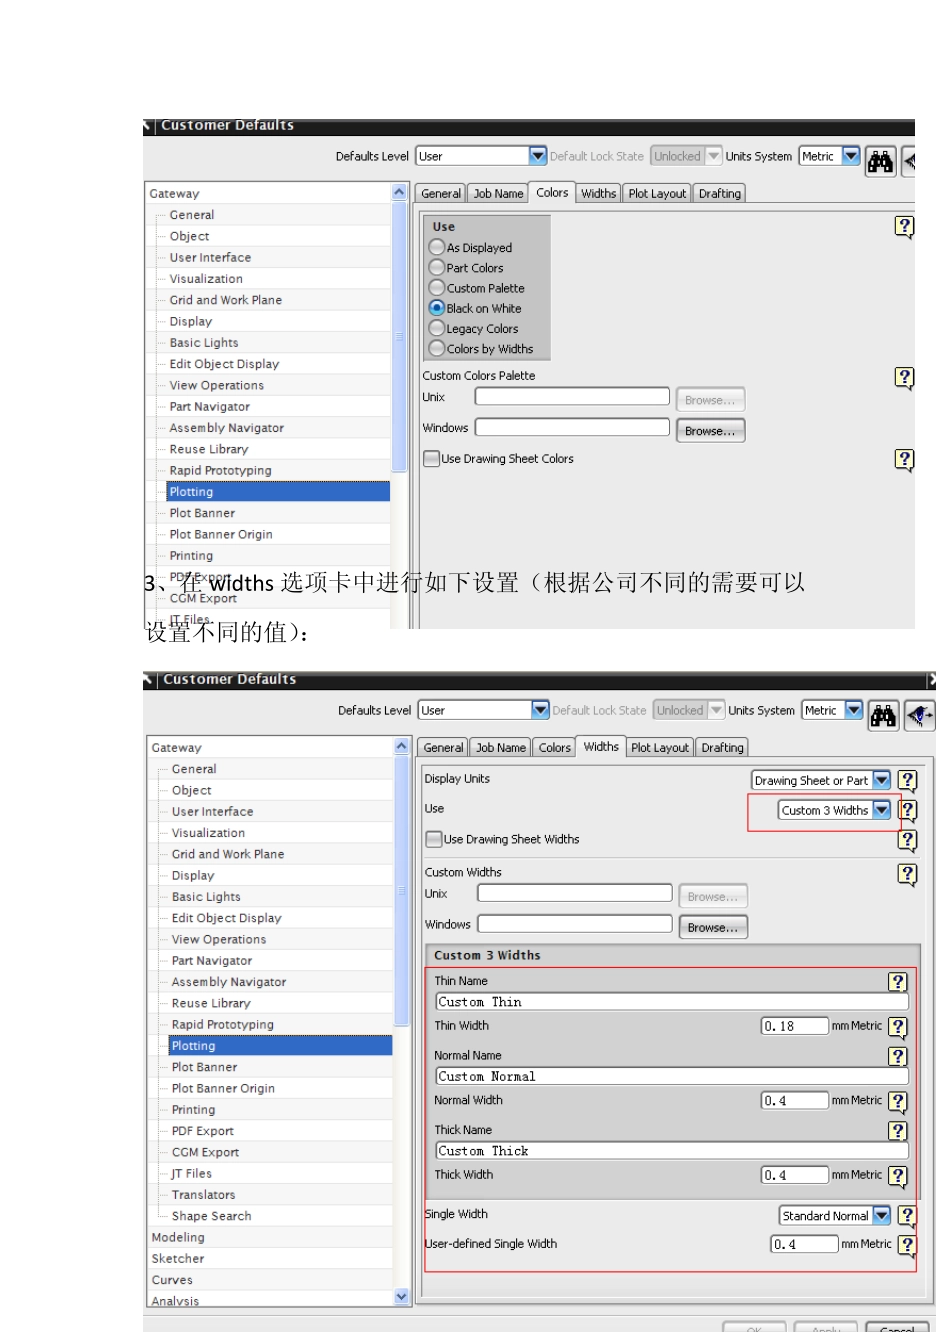Open Default Lock State dropdown in Widths-tab dialog
950x1344 pixels.
[x=716, y=710]
